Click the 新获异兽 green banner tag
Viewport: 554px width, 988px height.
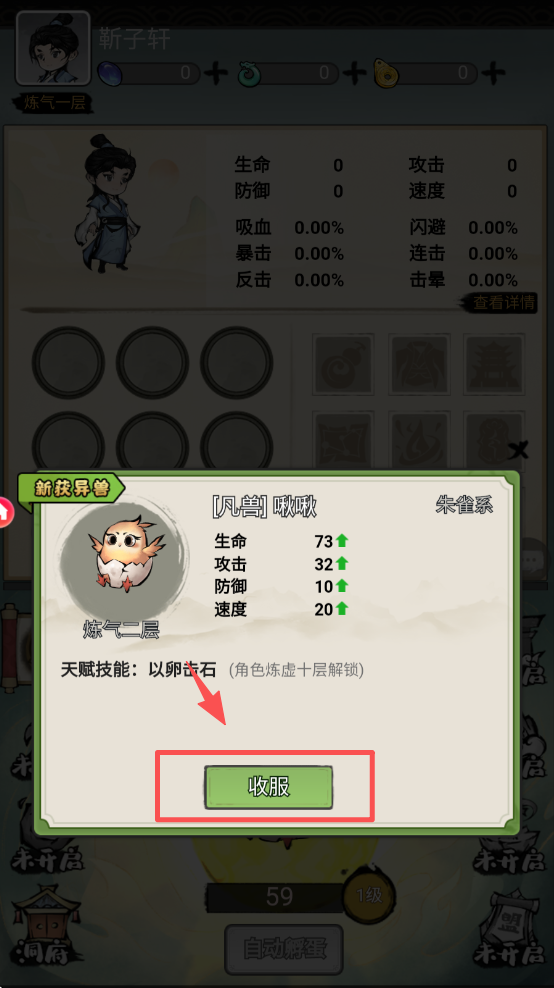(71, 488)
